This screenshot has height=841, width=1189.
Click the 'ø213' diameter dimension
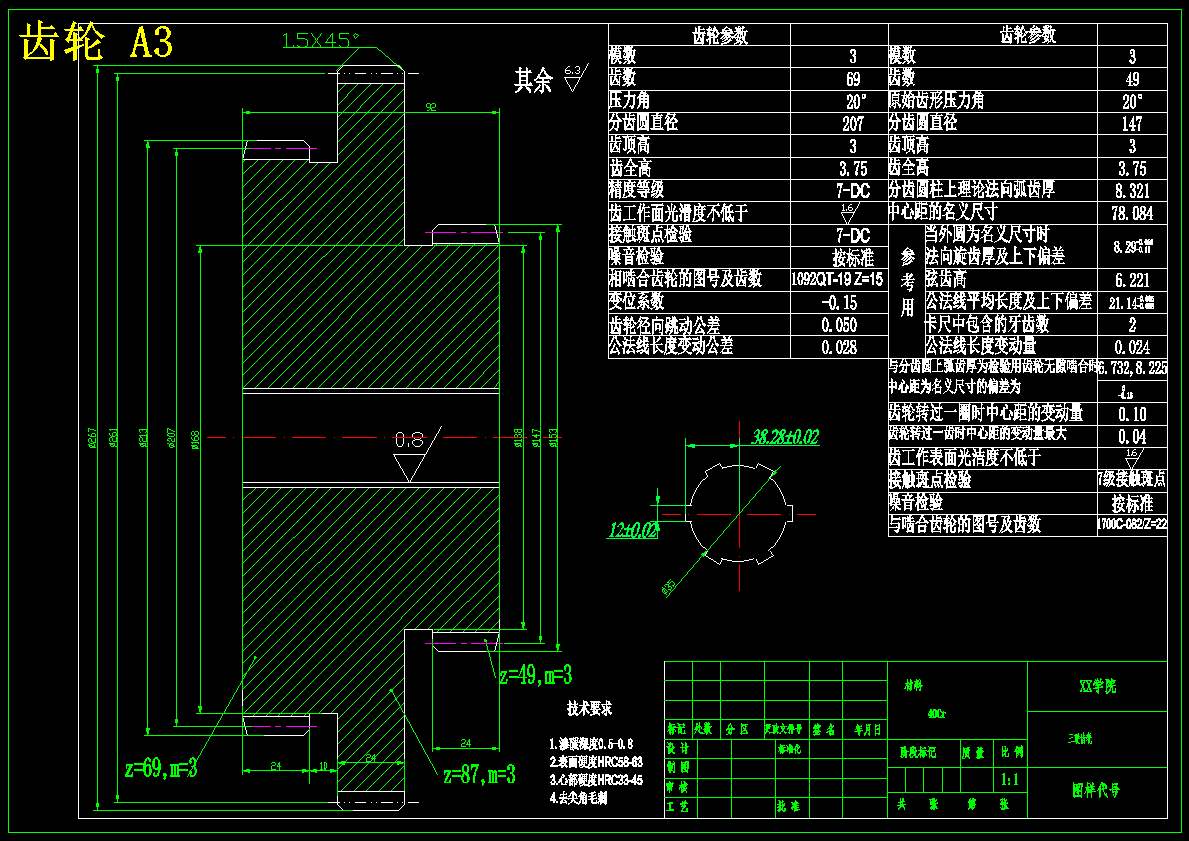[x=143, y=438]
